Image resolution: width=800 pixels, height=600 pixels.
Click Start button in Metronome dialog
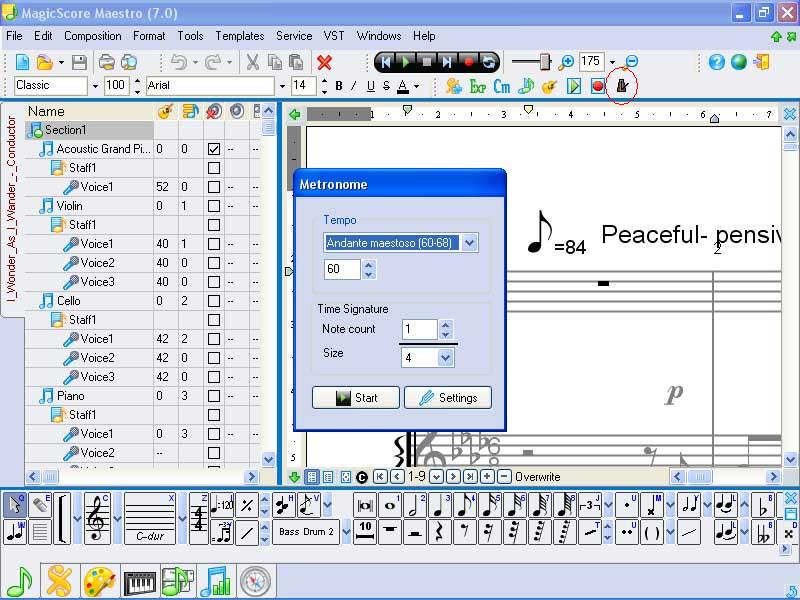(x=356, y=397)
